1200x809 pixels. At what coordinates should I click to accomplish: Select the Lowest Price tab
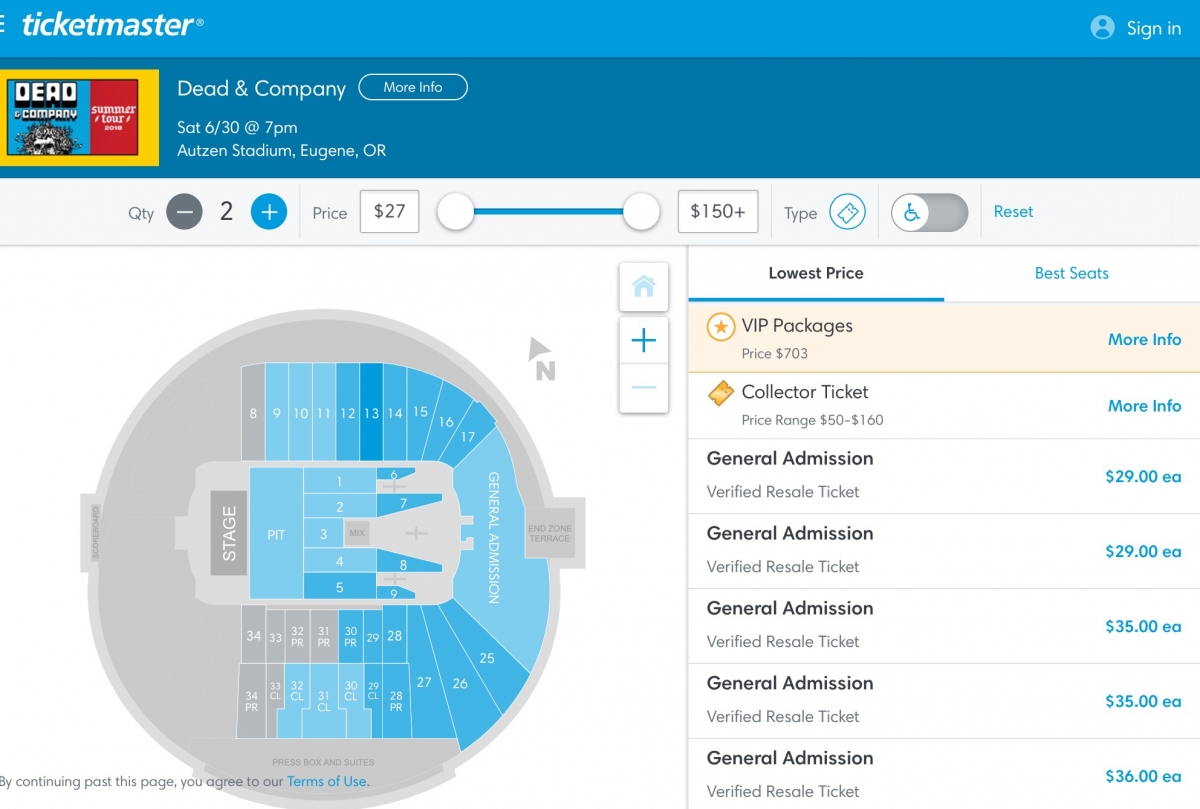[x=816, y=273]
